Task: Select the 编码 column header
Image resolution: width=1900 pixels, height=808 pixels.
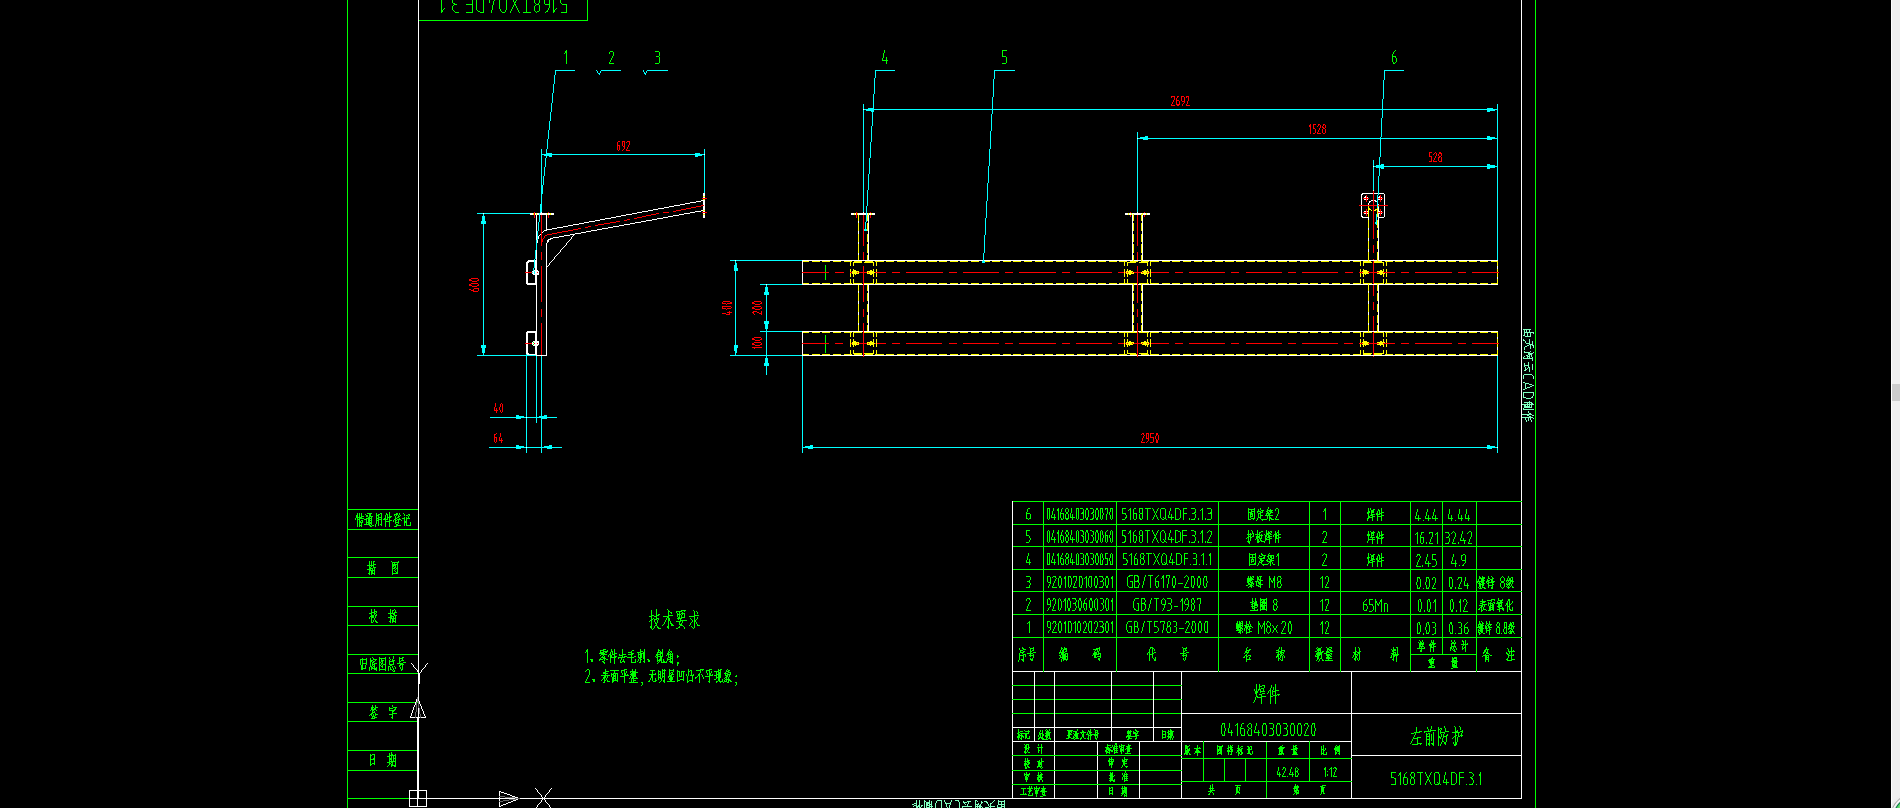Action: [1079, 655]
